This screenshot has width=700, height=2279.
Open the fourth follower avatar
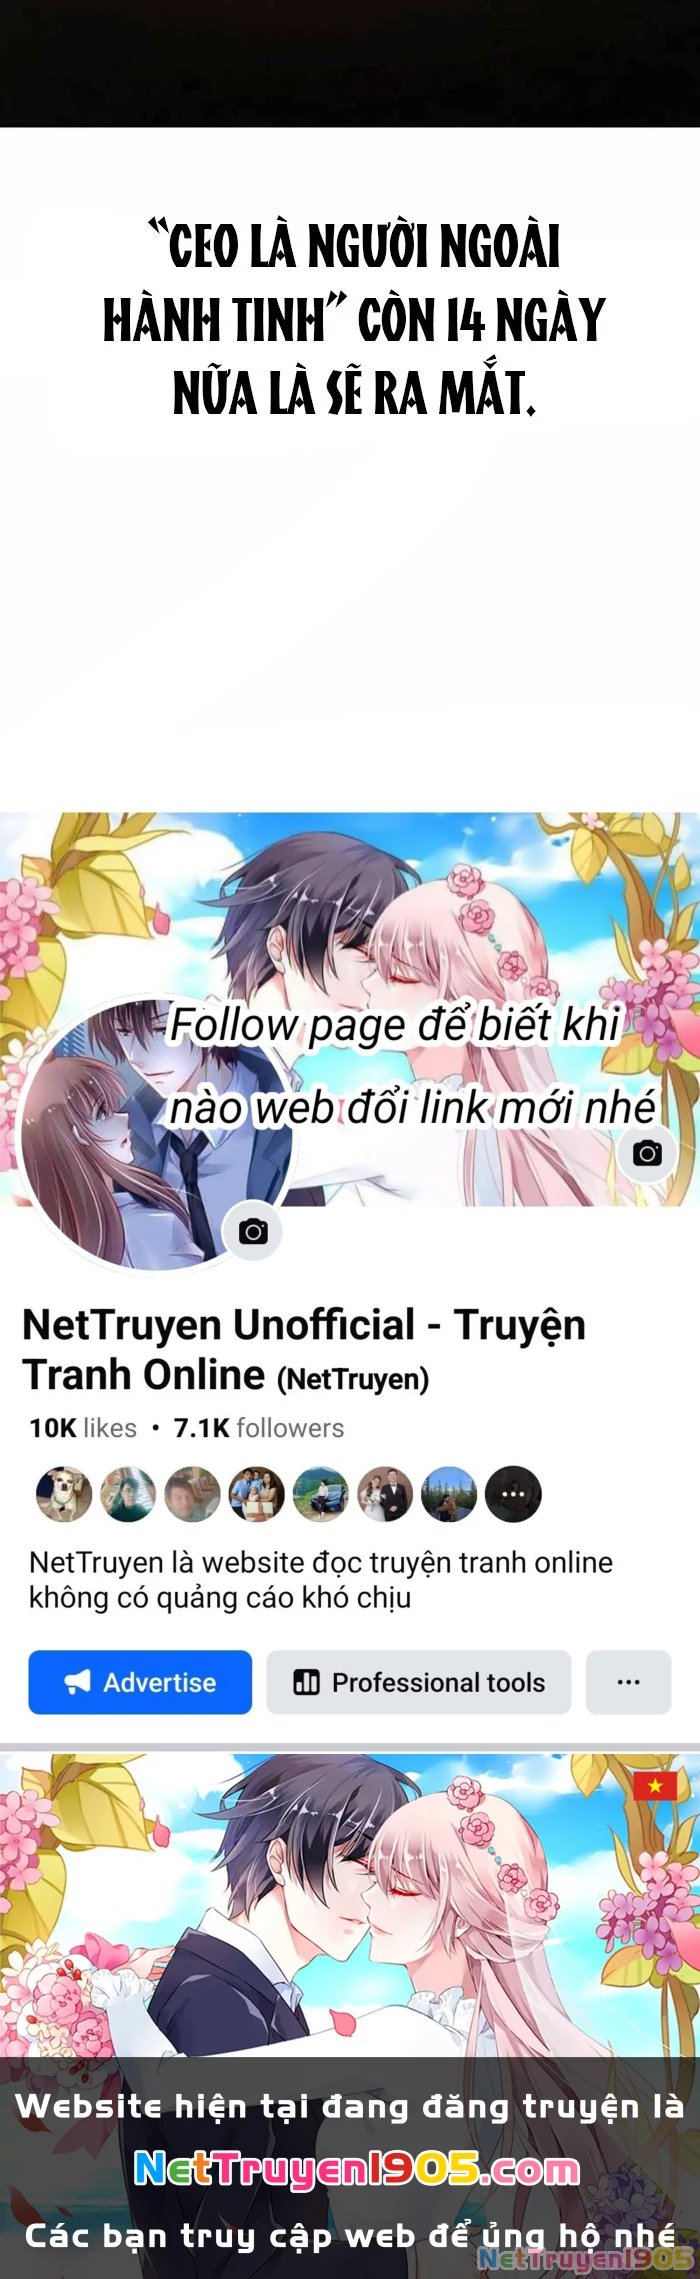pos(256,1494)
